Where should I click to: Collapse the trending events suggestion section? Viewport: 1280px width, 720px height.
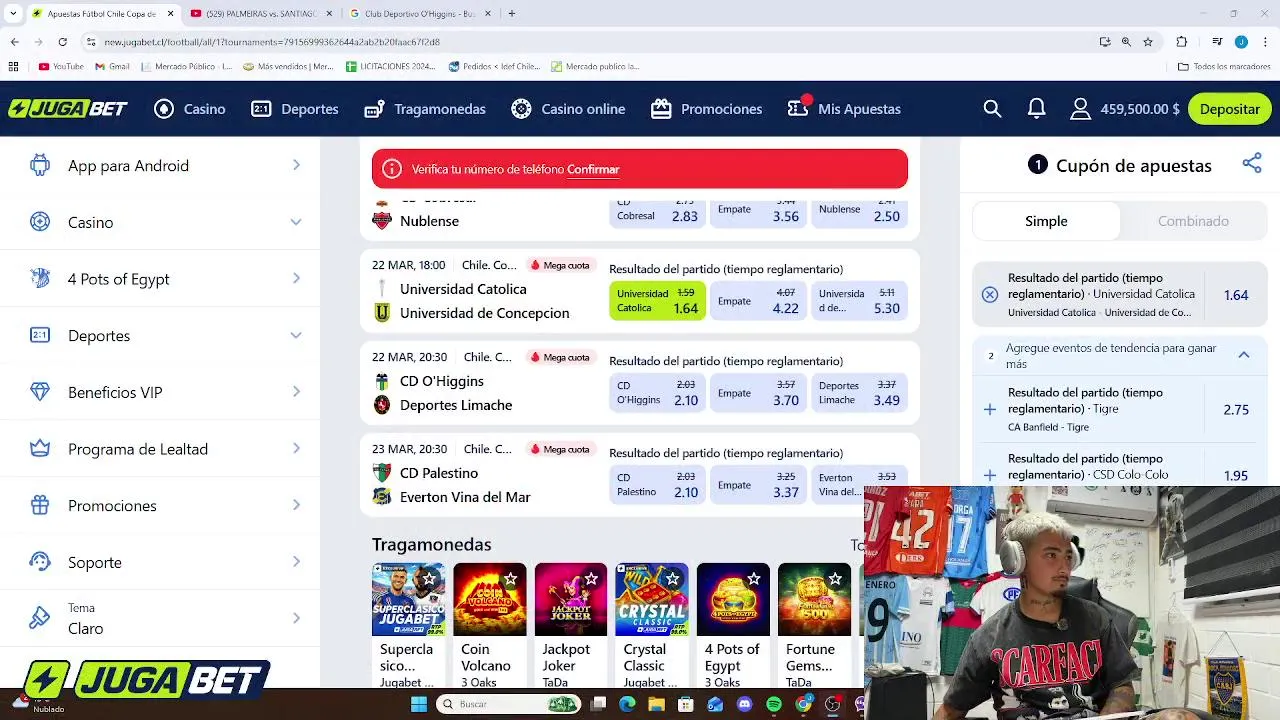tap(1244, 355)
